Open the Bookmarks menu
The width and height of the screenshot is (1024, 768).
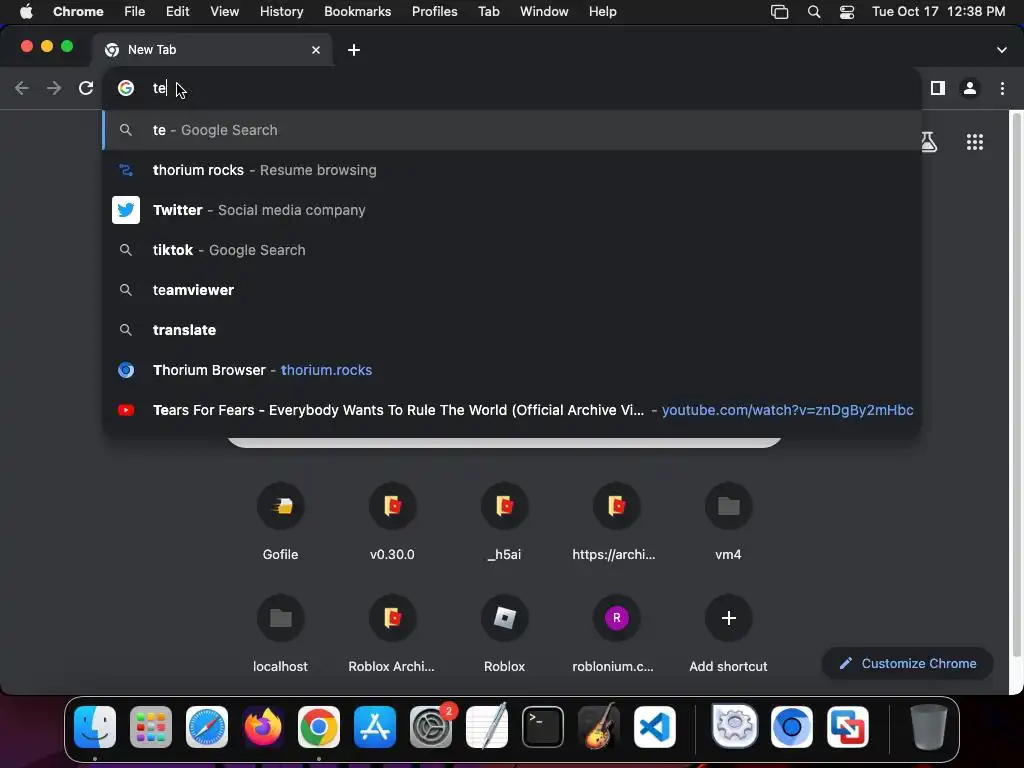click(358, 12)
